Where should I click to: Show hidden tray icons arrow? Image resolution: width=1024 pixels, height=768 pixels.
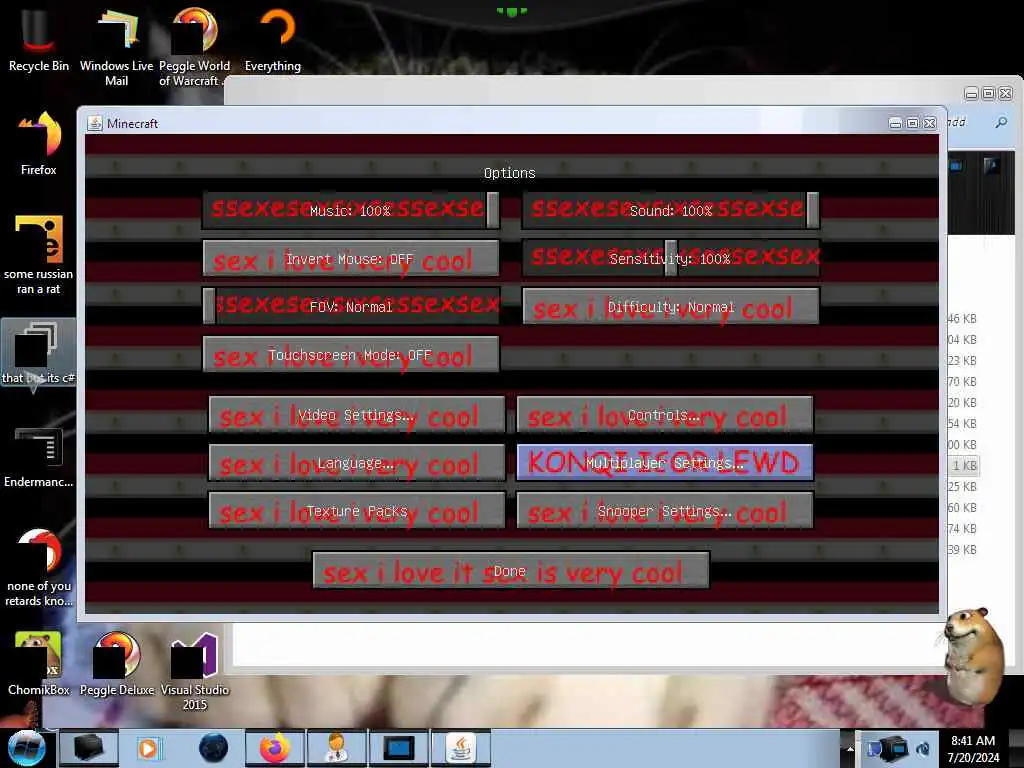pyautogui.click(x=850, y=749)
